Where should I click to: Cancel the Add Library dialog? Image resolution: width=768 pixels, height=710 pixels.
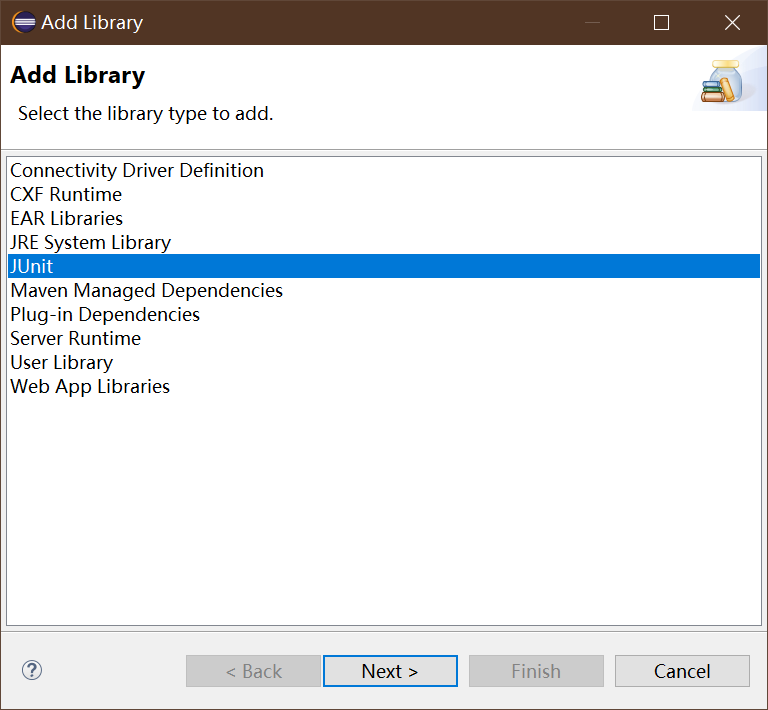point(682,671)
